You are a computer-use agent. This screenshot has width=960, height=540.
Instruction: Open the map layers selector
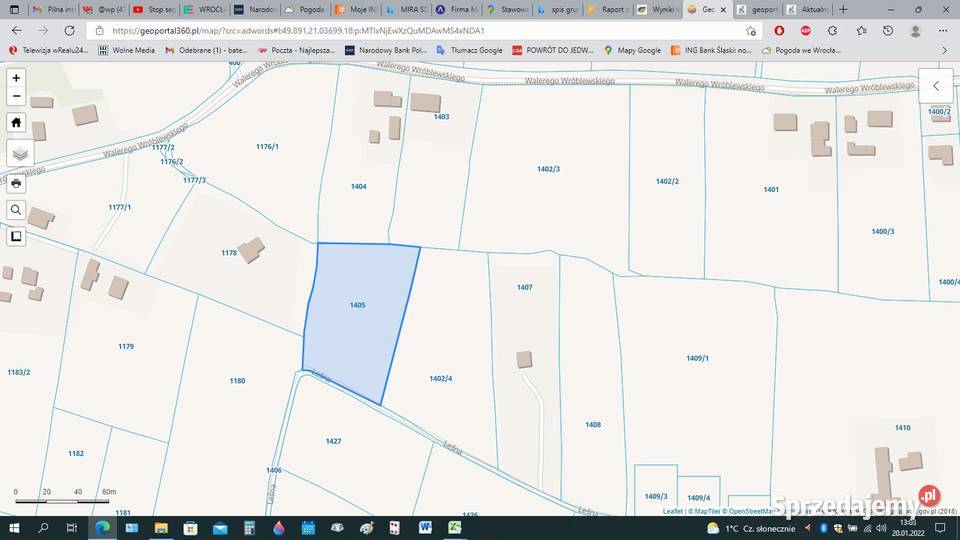click(x=20, y=153)
